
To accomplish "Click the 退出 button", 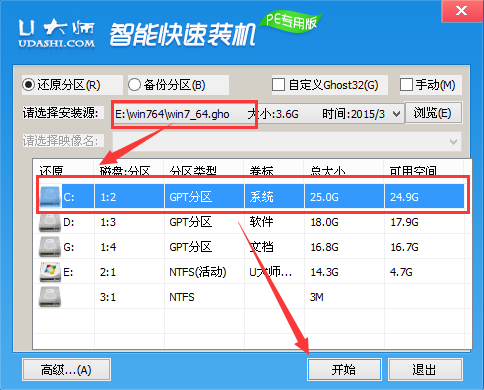I will 425,370.
